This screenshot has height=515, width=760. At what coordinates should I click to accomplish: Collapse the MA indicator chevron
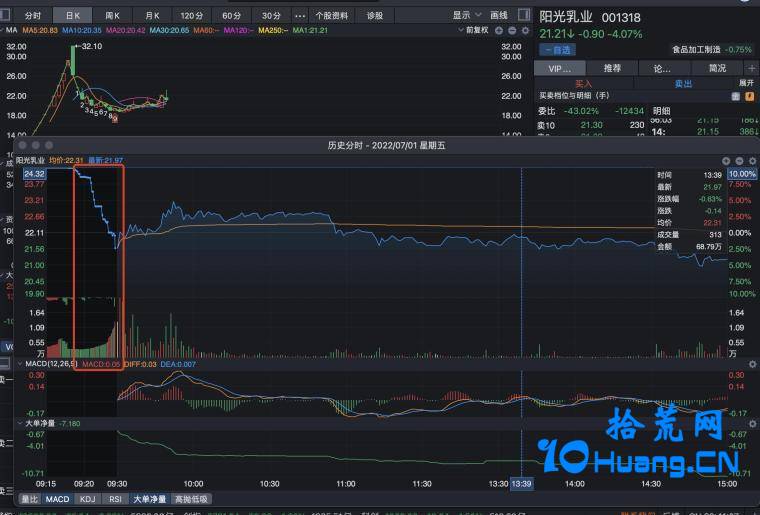pos(2,30)
